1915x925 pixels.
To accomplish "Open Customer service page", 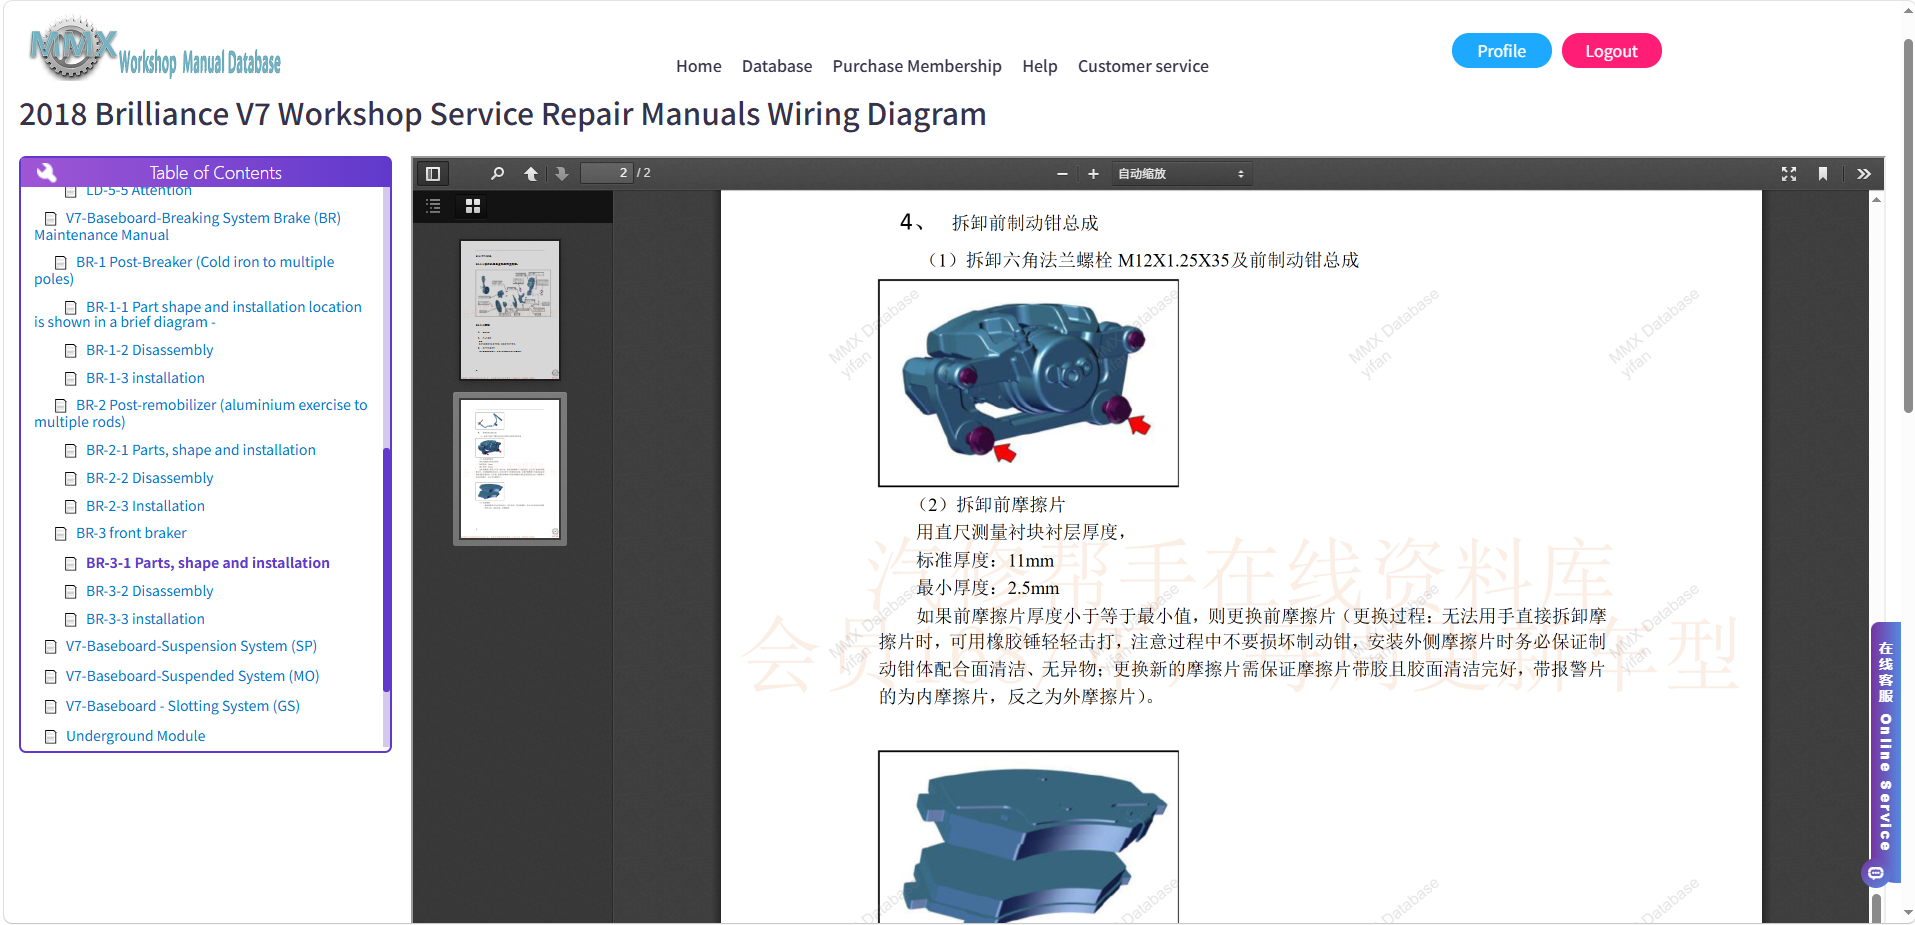I will click(x=1143, y=66).
